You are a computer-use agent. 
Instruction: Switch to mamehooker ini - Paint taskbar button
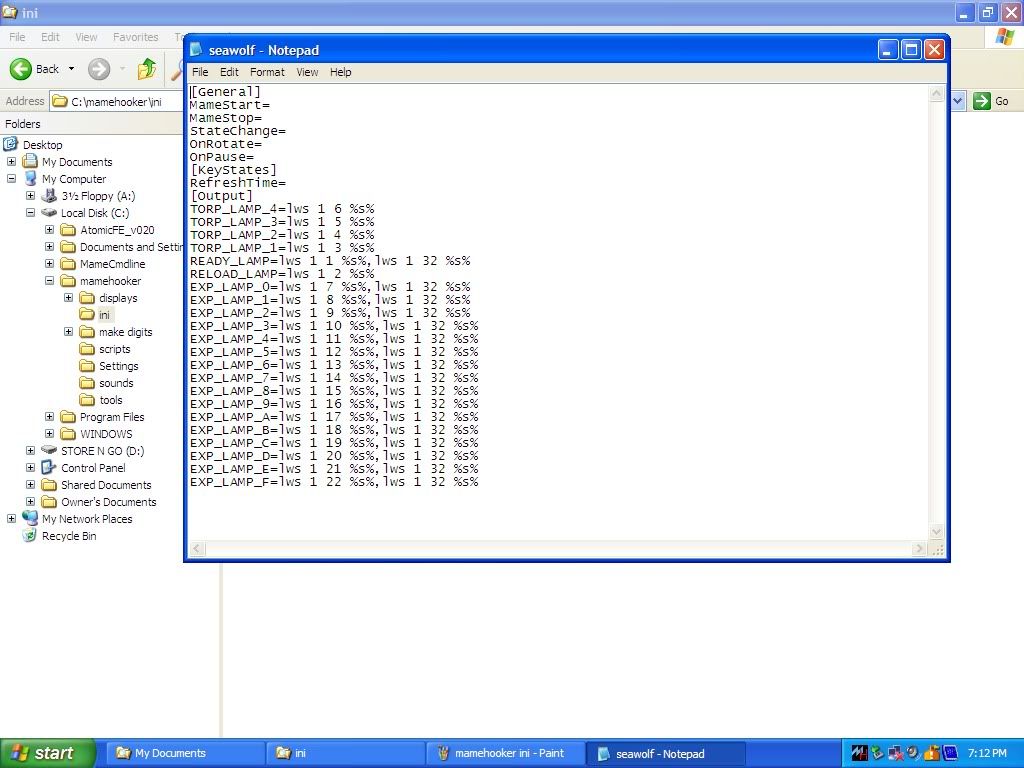point(505,753)
